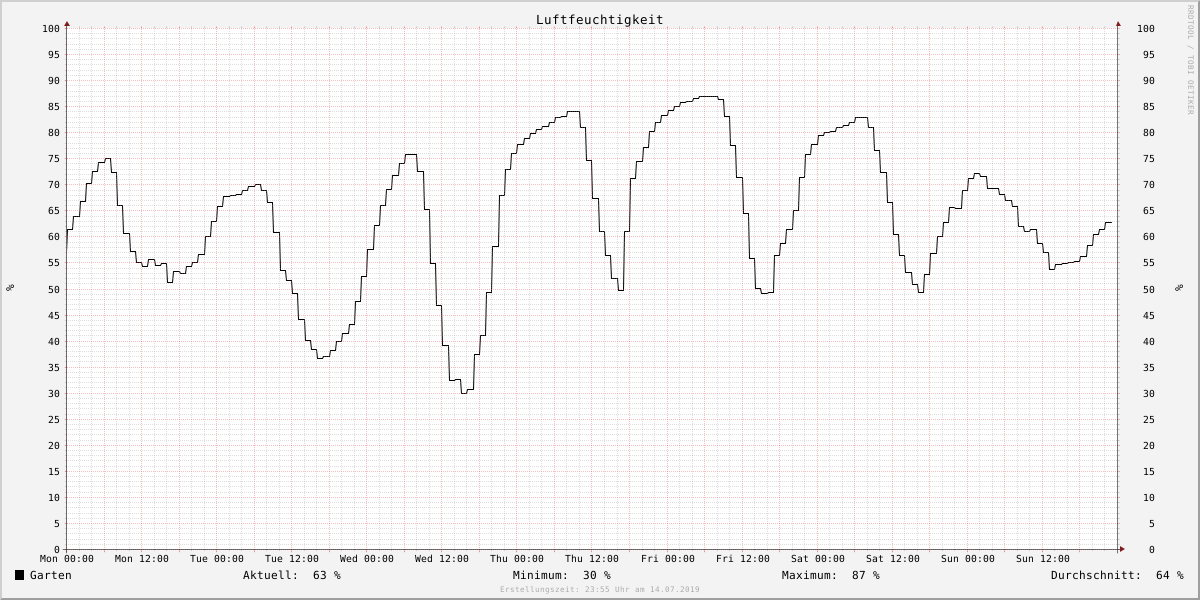Click the percent unit symbol on left axis
This screenshot has height=600, width=1200.
(10, 288)
